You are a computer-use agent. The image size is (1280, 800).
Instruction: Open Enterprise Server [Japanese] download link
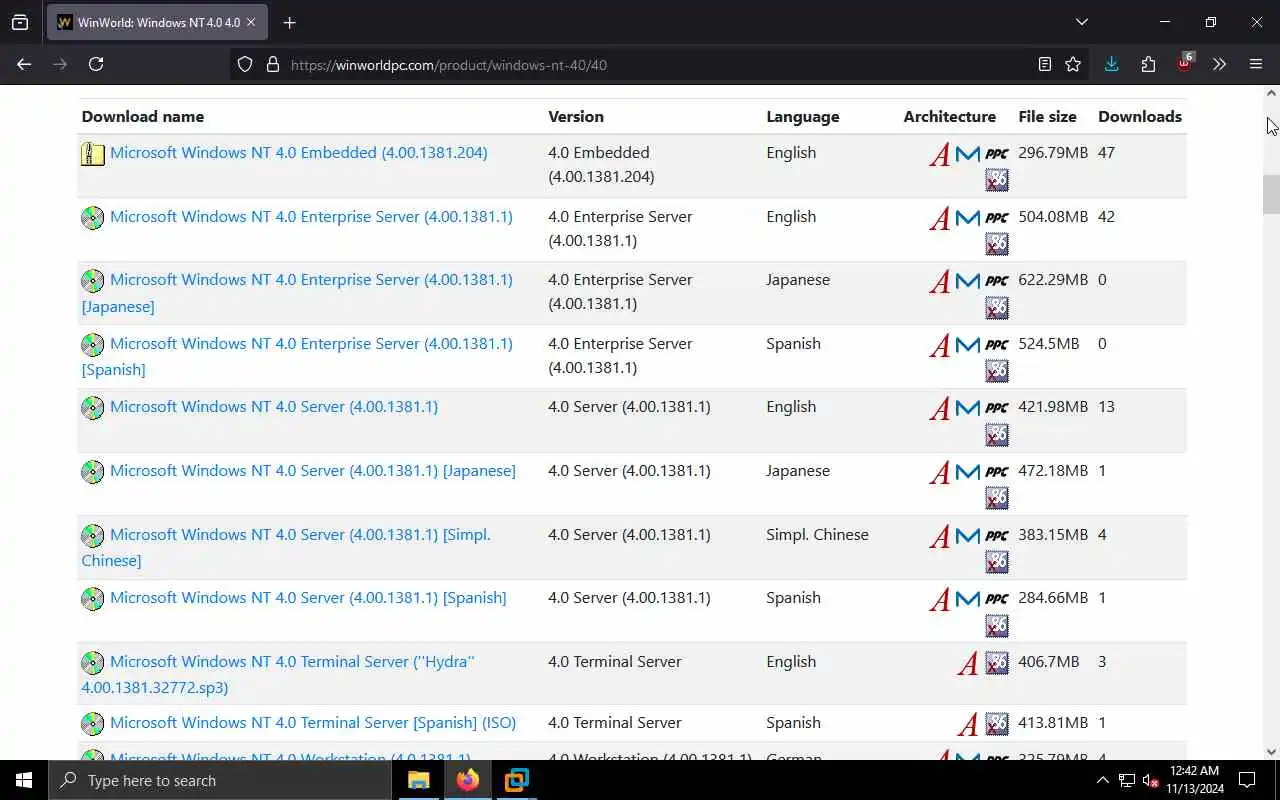point(297,293)
